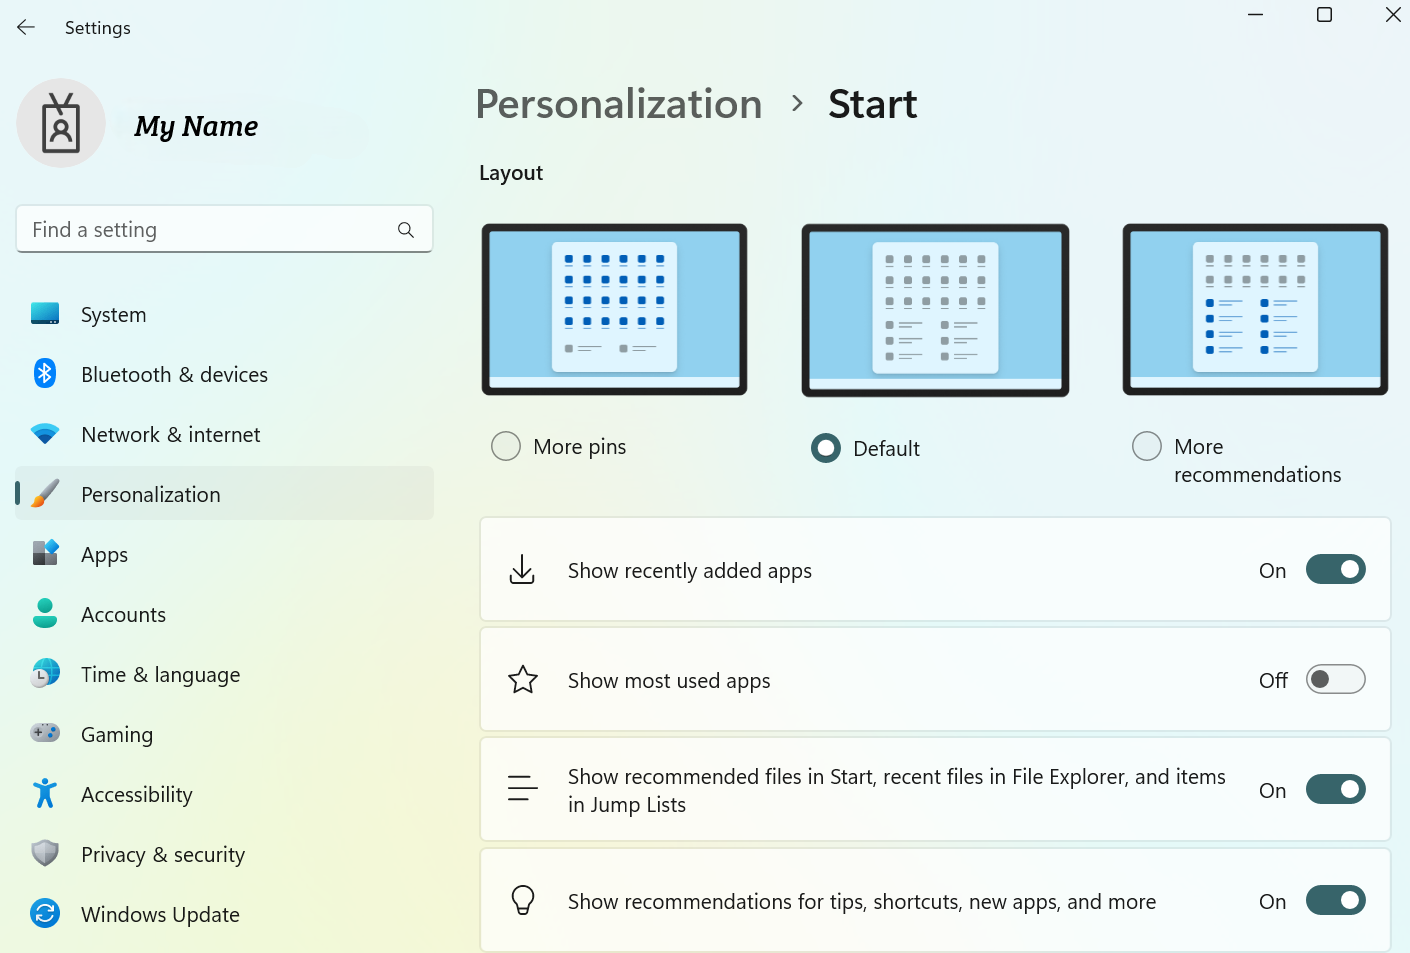Viewport: 1410px width, 953px height.
Task: Turn off Show recently added apps
Action: coord(1335,570)
